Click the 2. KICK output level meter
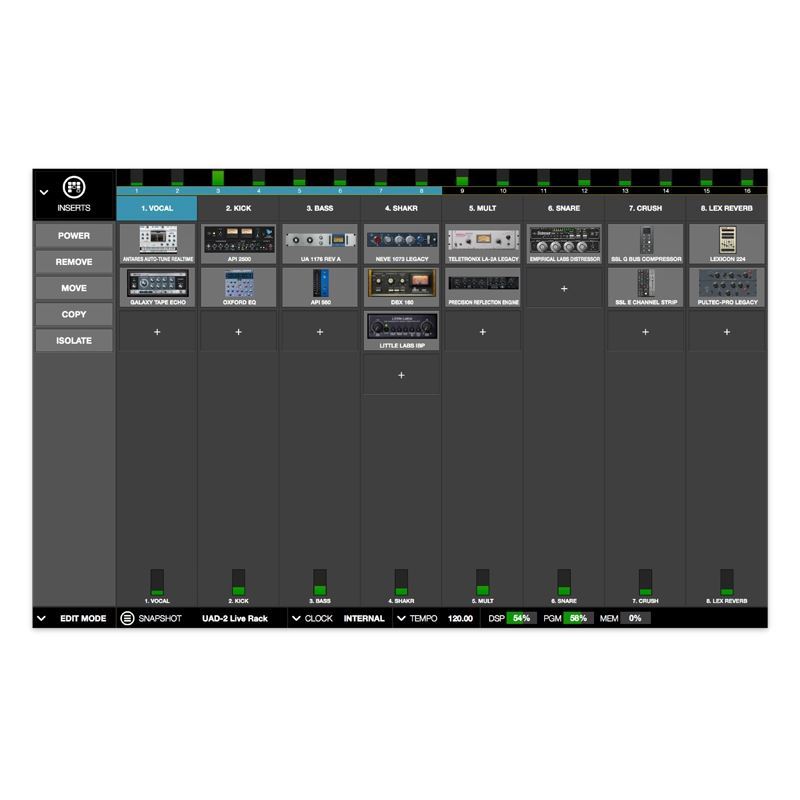The height and width of the screenshot is (800, 800). (x=238, y=582)
